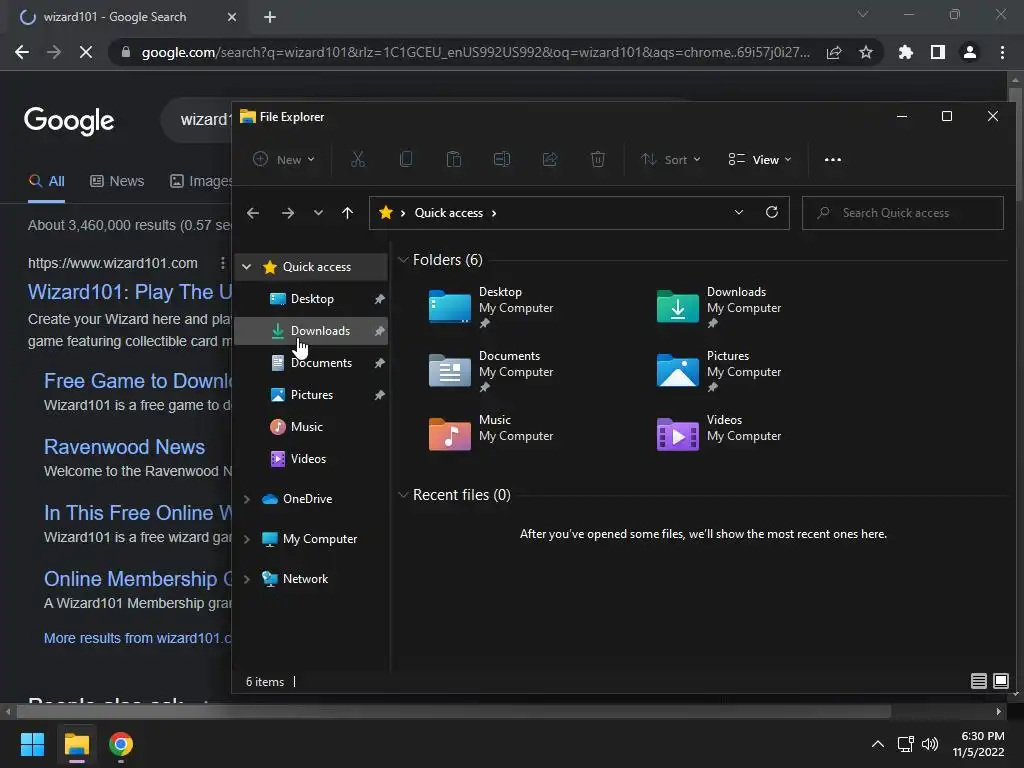Open the Free Game to Download link
The width and height of the screenshot is (1024, 768).
click(x=138, y=381)
